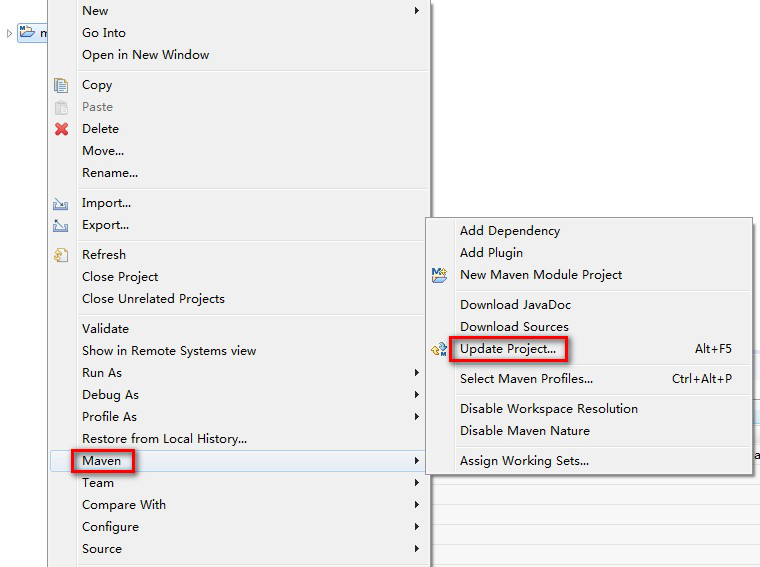Image resolution: width=760 pixels, height=567 pixels.
Task: Select Update Project... from Maven submenu
Action: coord(508,349)
